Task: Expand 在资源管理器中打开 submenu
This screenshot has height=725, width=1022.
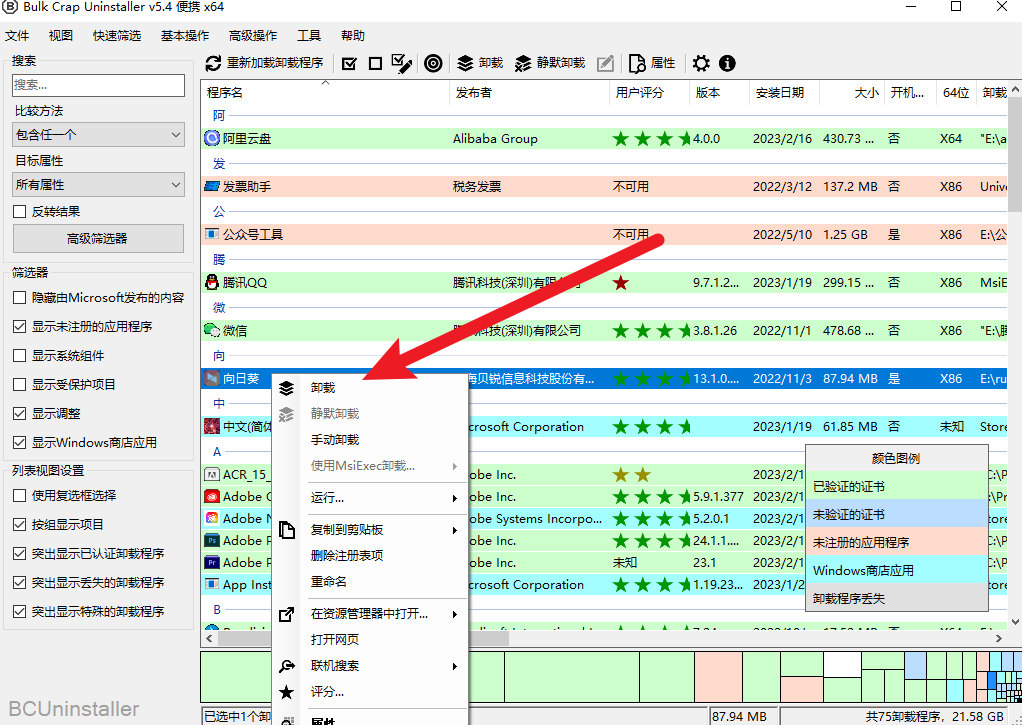Action: coord(455,614)
